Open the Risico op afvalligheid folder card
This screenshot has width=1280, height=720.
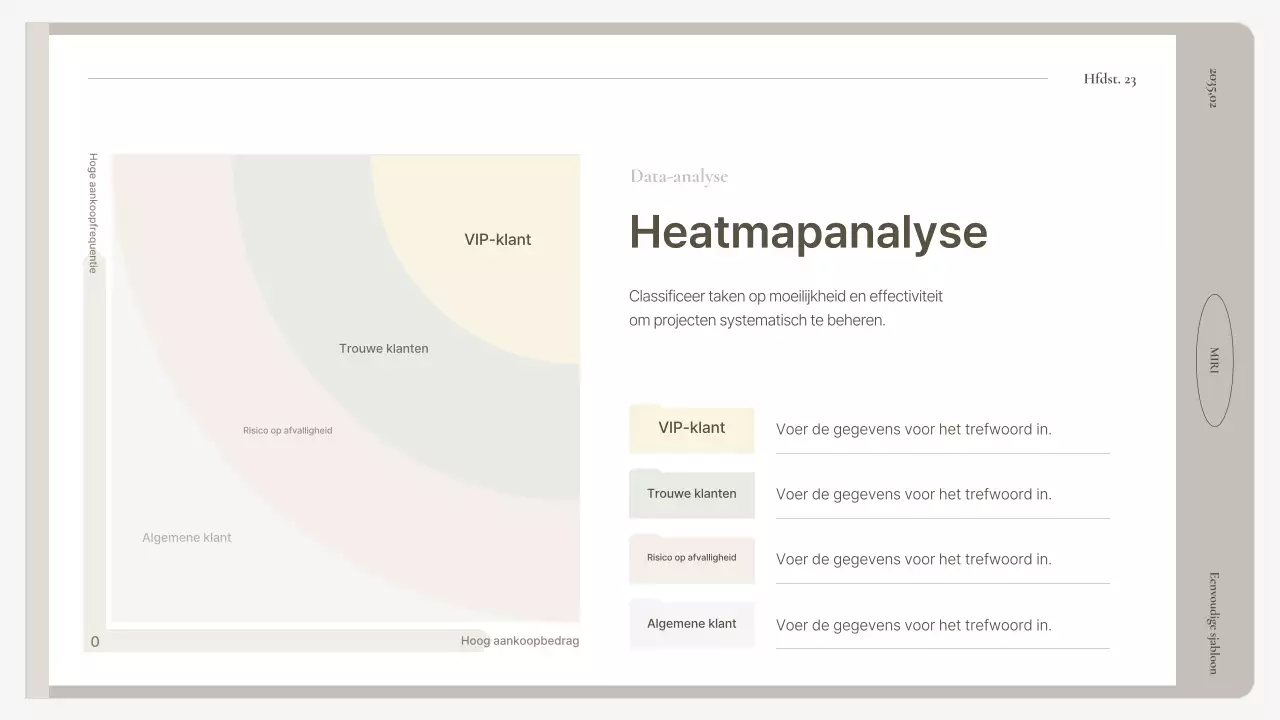pos(691,559)
